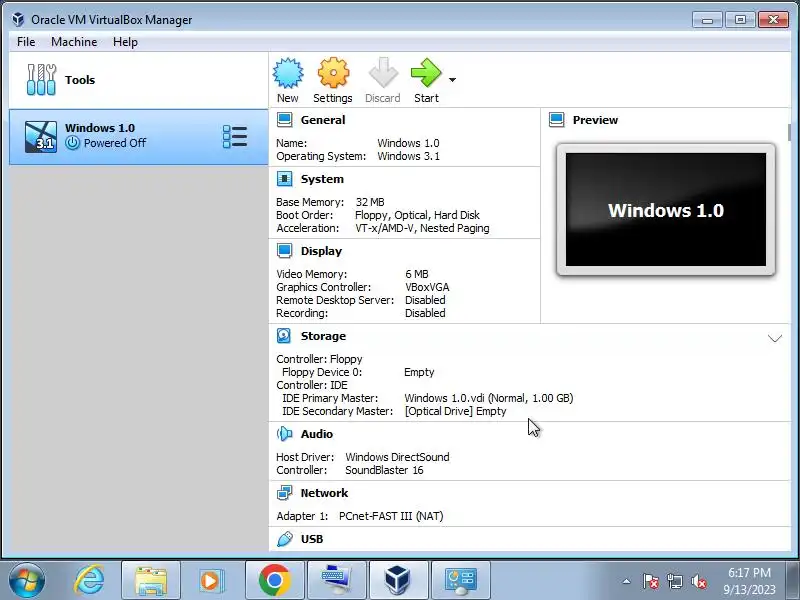This screenshot has height=600, width=800.
Task: Click the Preview section icon
Action: (x=557, y=120)
